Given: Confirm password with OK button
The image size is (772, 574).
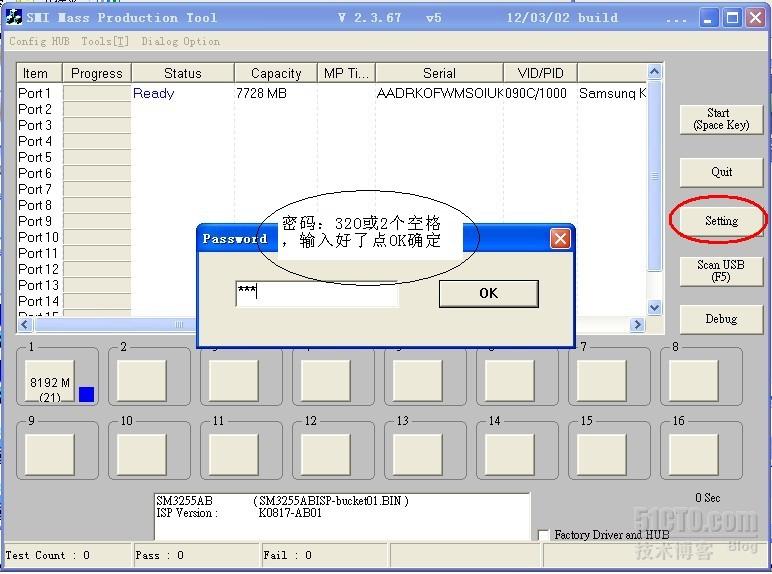Looking at the screenshot, I should click(x=488, y=293).
